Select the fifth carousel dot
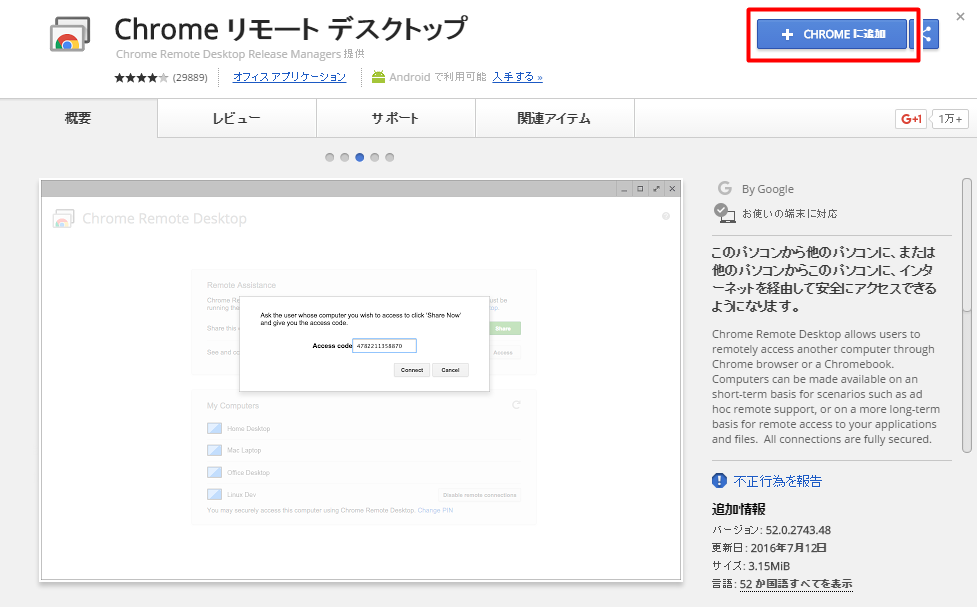This screenshot has width=977, height=607. [x=389, y=158]
